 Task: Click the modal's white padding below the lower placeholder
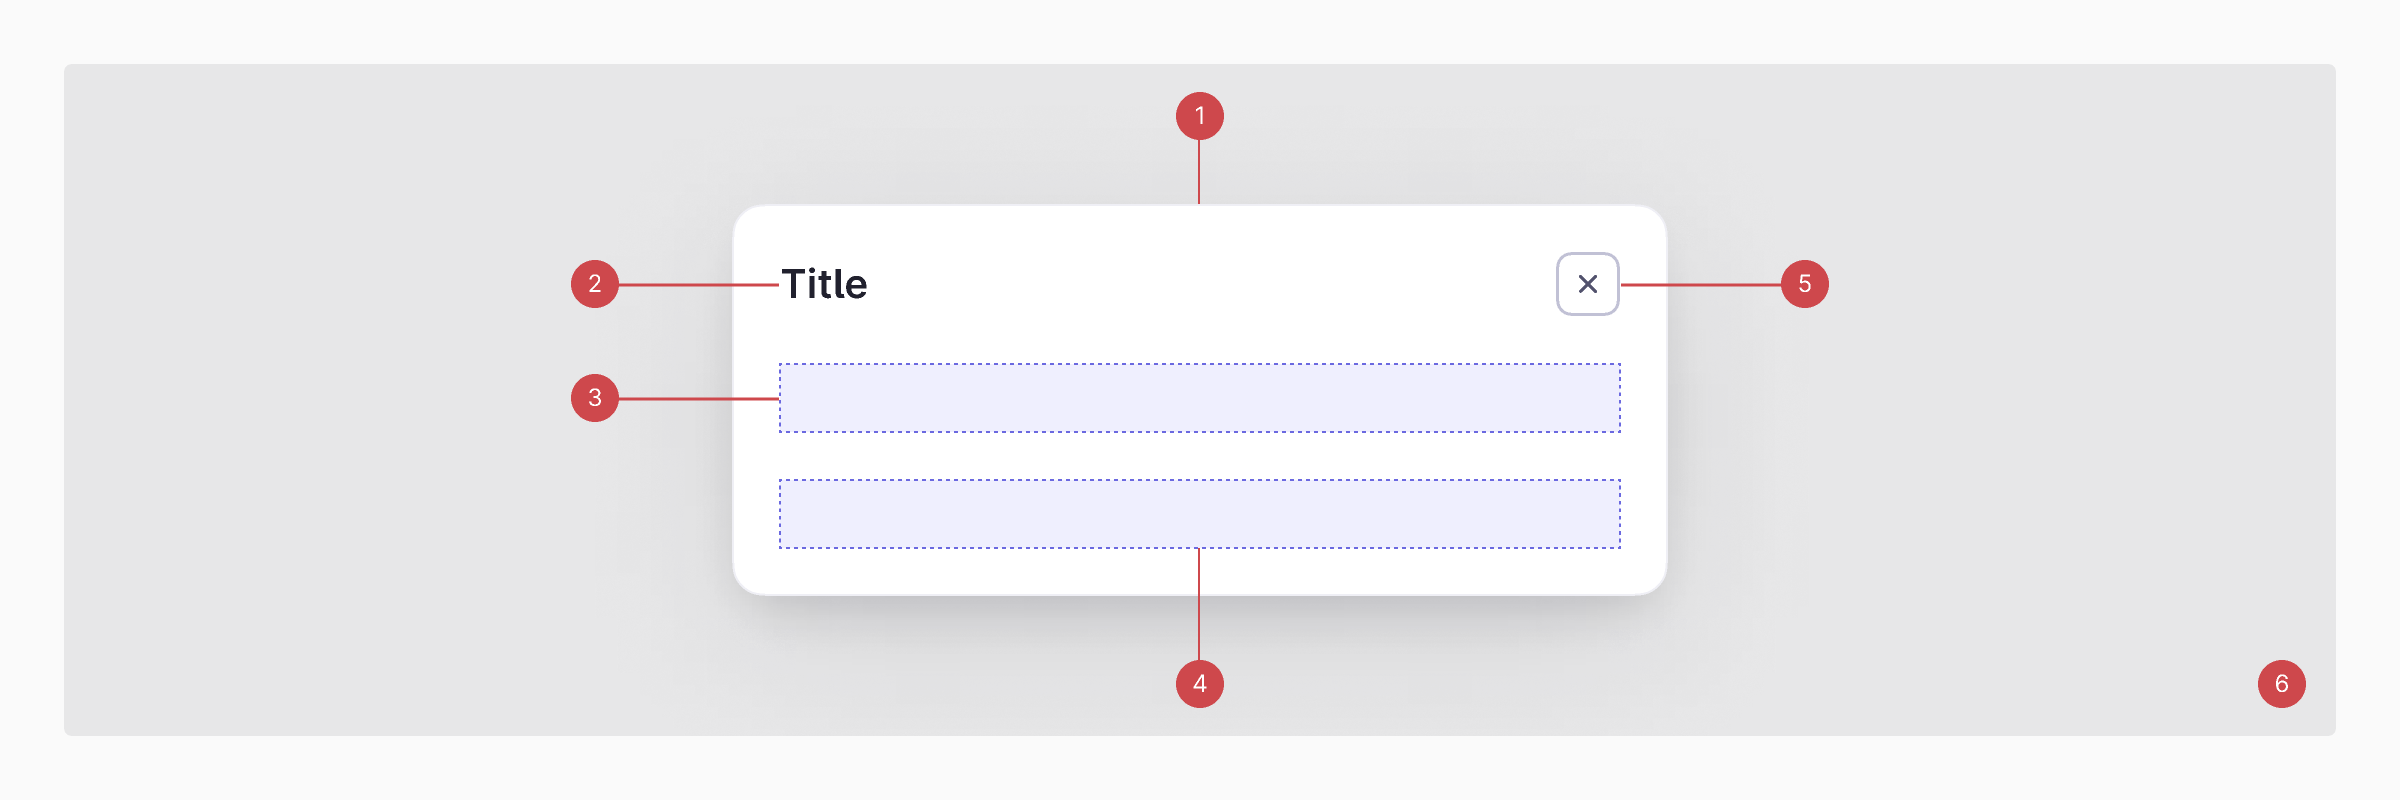click(x=1000, y=572)
